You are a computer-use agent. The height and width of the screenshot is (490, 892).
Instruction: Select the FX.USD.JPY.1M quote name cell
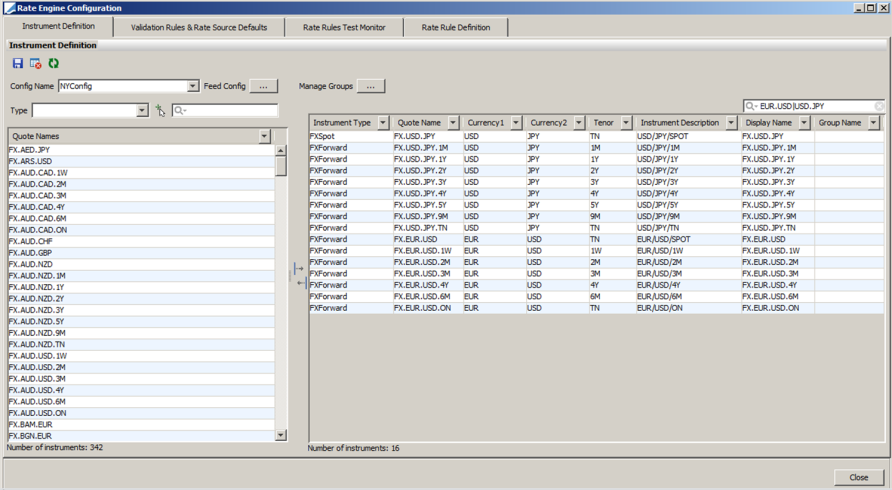(x=427, y=147)
